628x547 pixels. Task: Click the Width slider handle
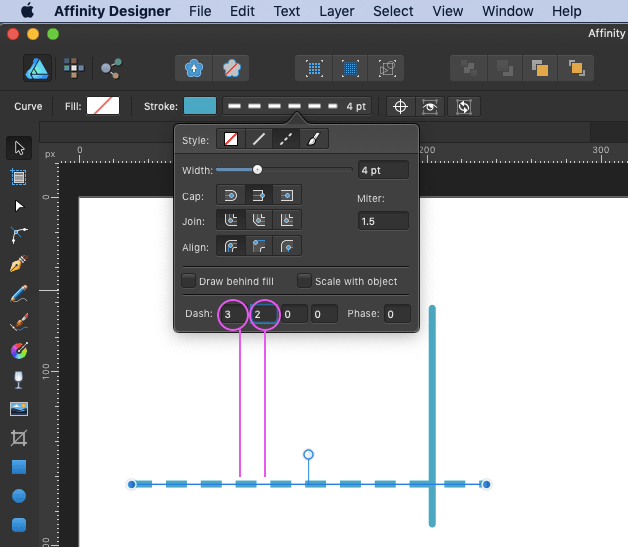coord(257,170)
